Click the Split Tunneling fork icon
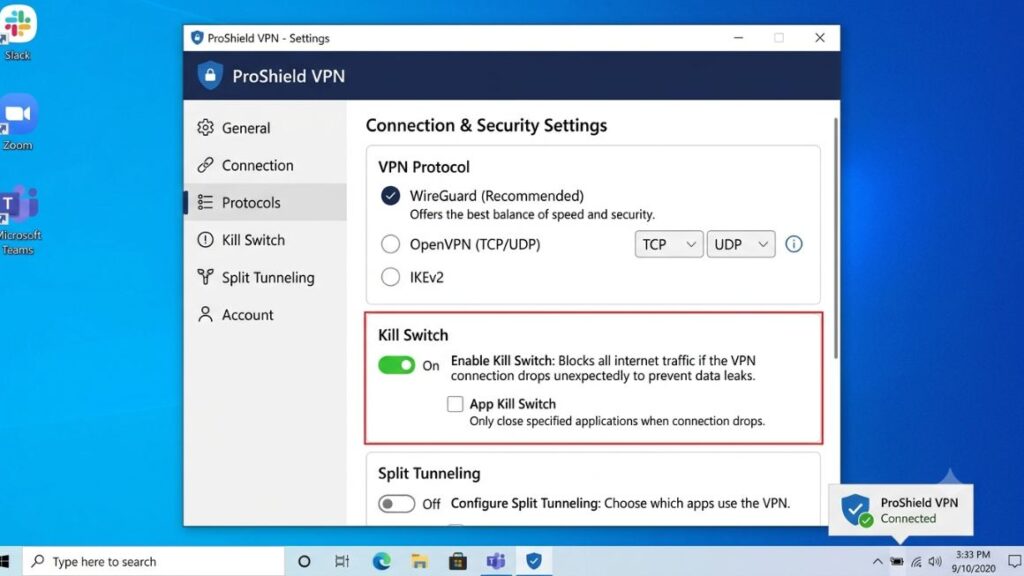The image size is (1024, 576). pyautogui.click(x=205, y=277)
